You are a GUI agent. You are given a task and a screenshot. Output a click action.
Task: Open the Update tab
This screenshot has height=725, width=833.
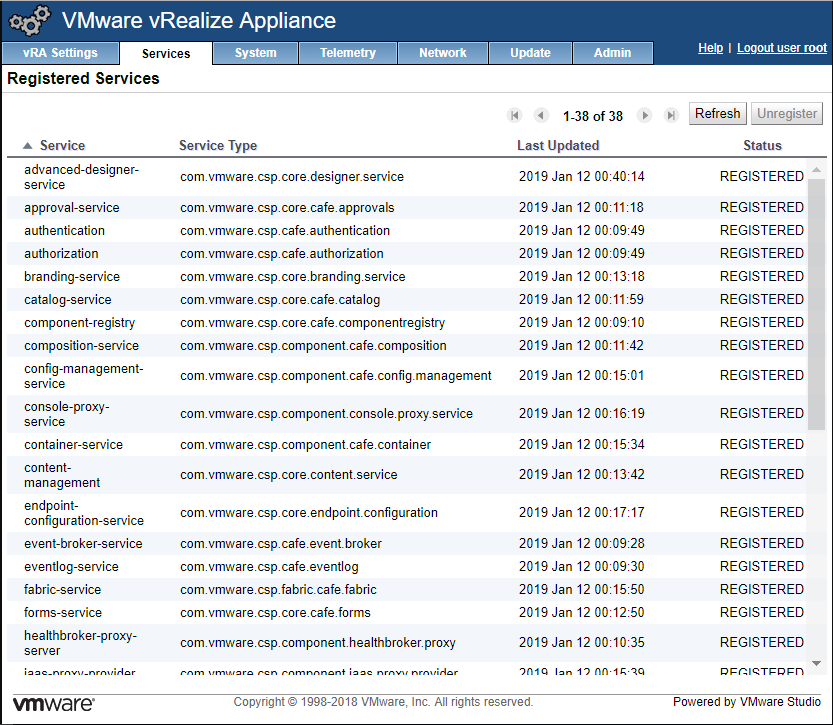(x=530, y=53)
